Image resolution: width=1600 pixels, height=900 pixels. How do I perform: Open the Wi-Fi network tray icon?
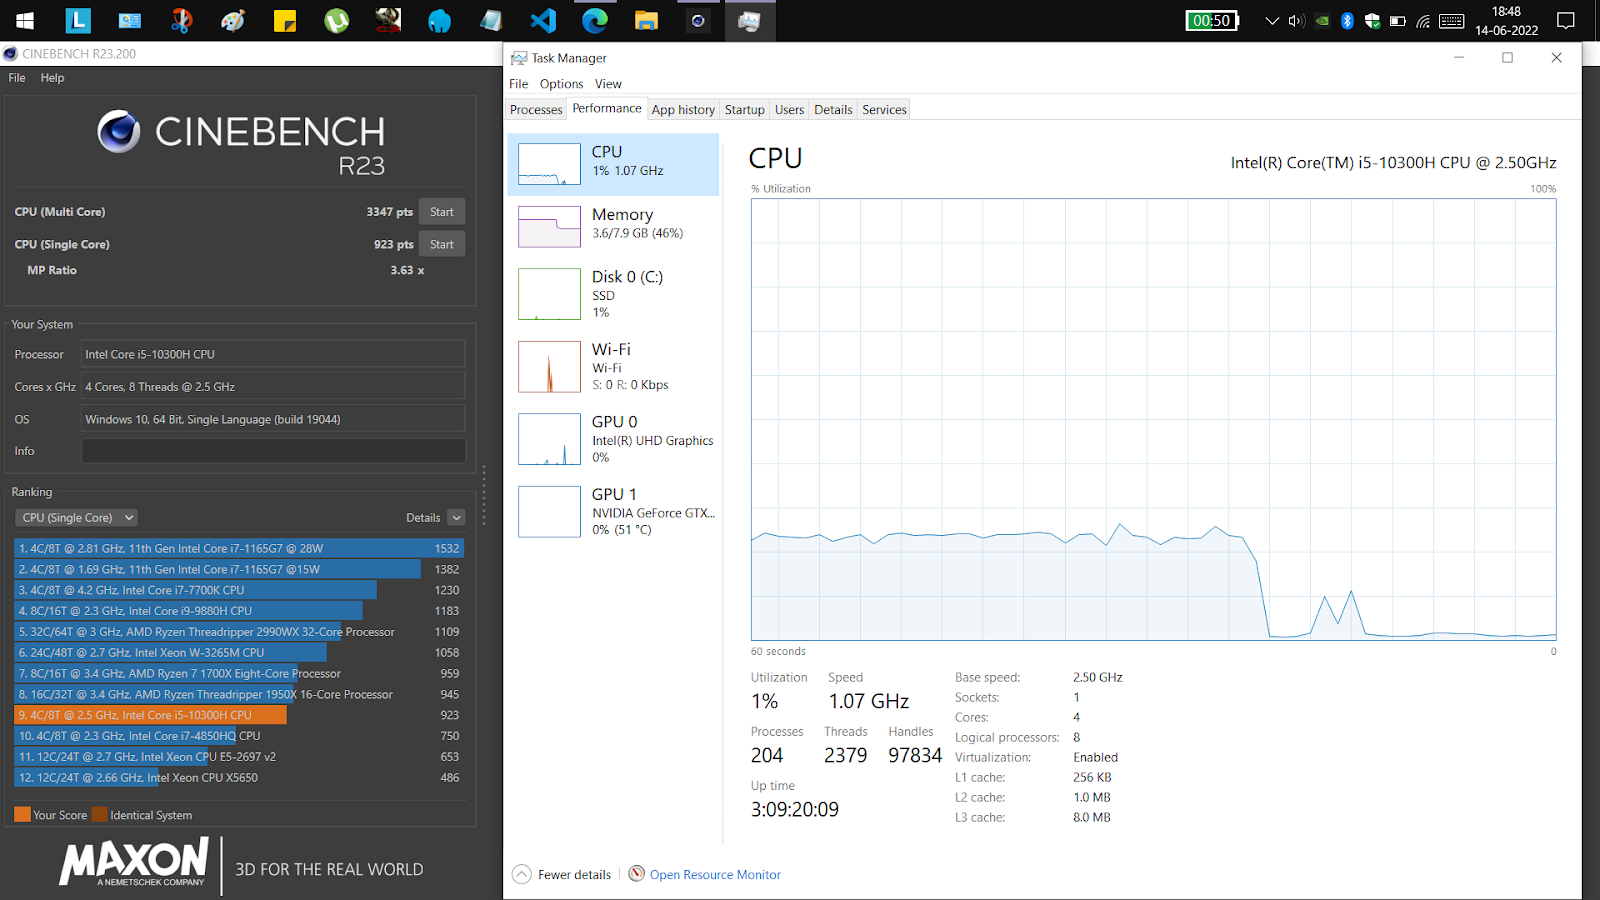coord(1423,20)
